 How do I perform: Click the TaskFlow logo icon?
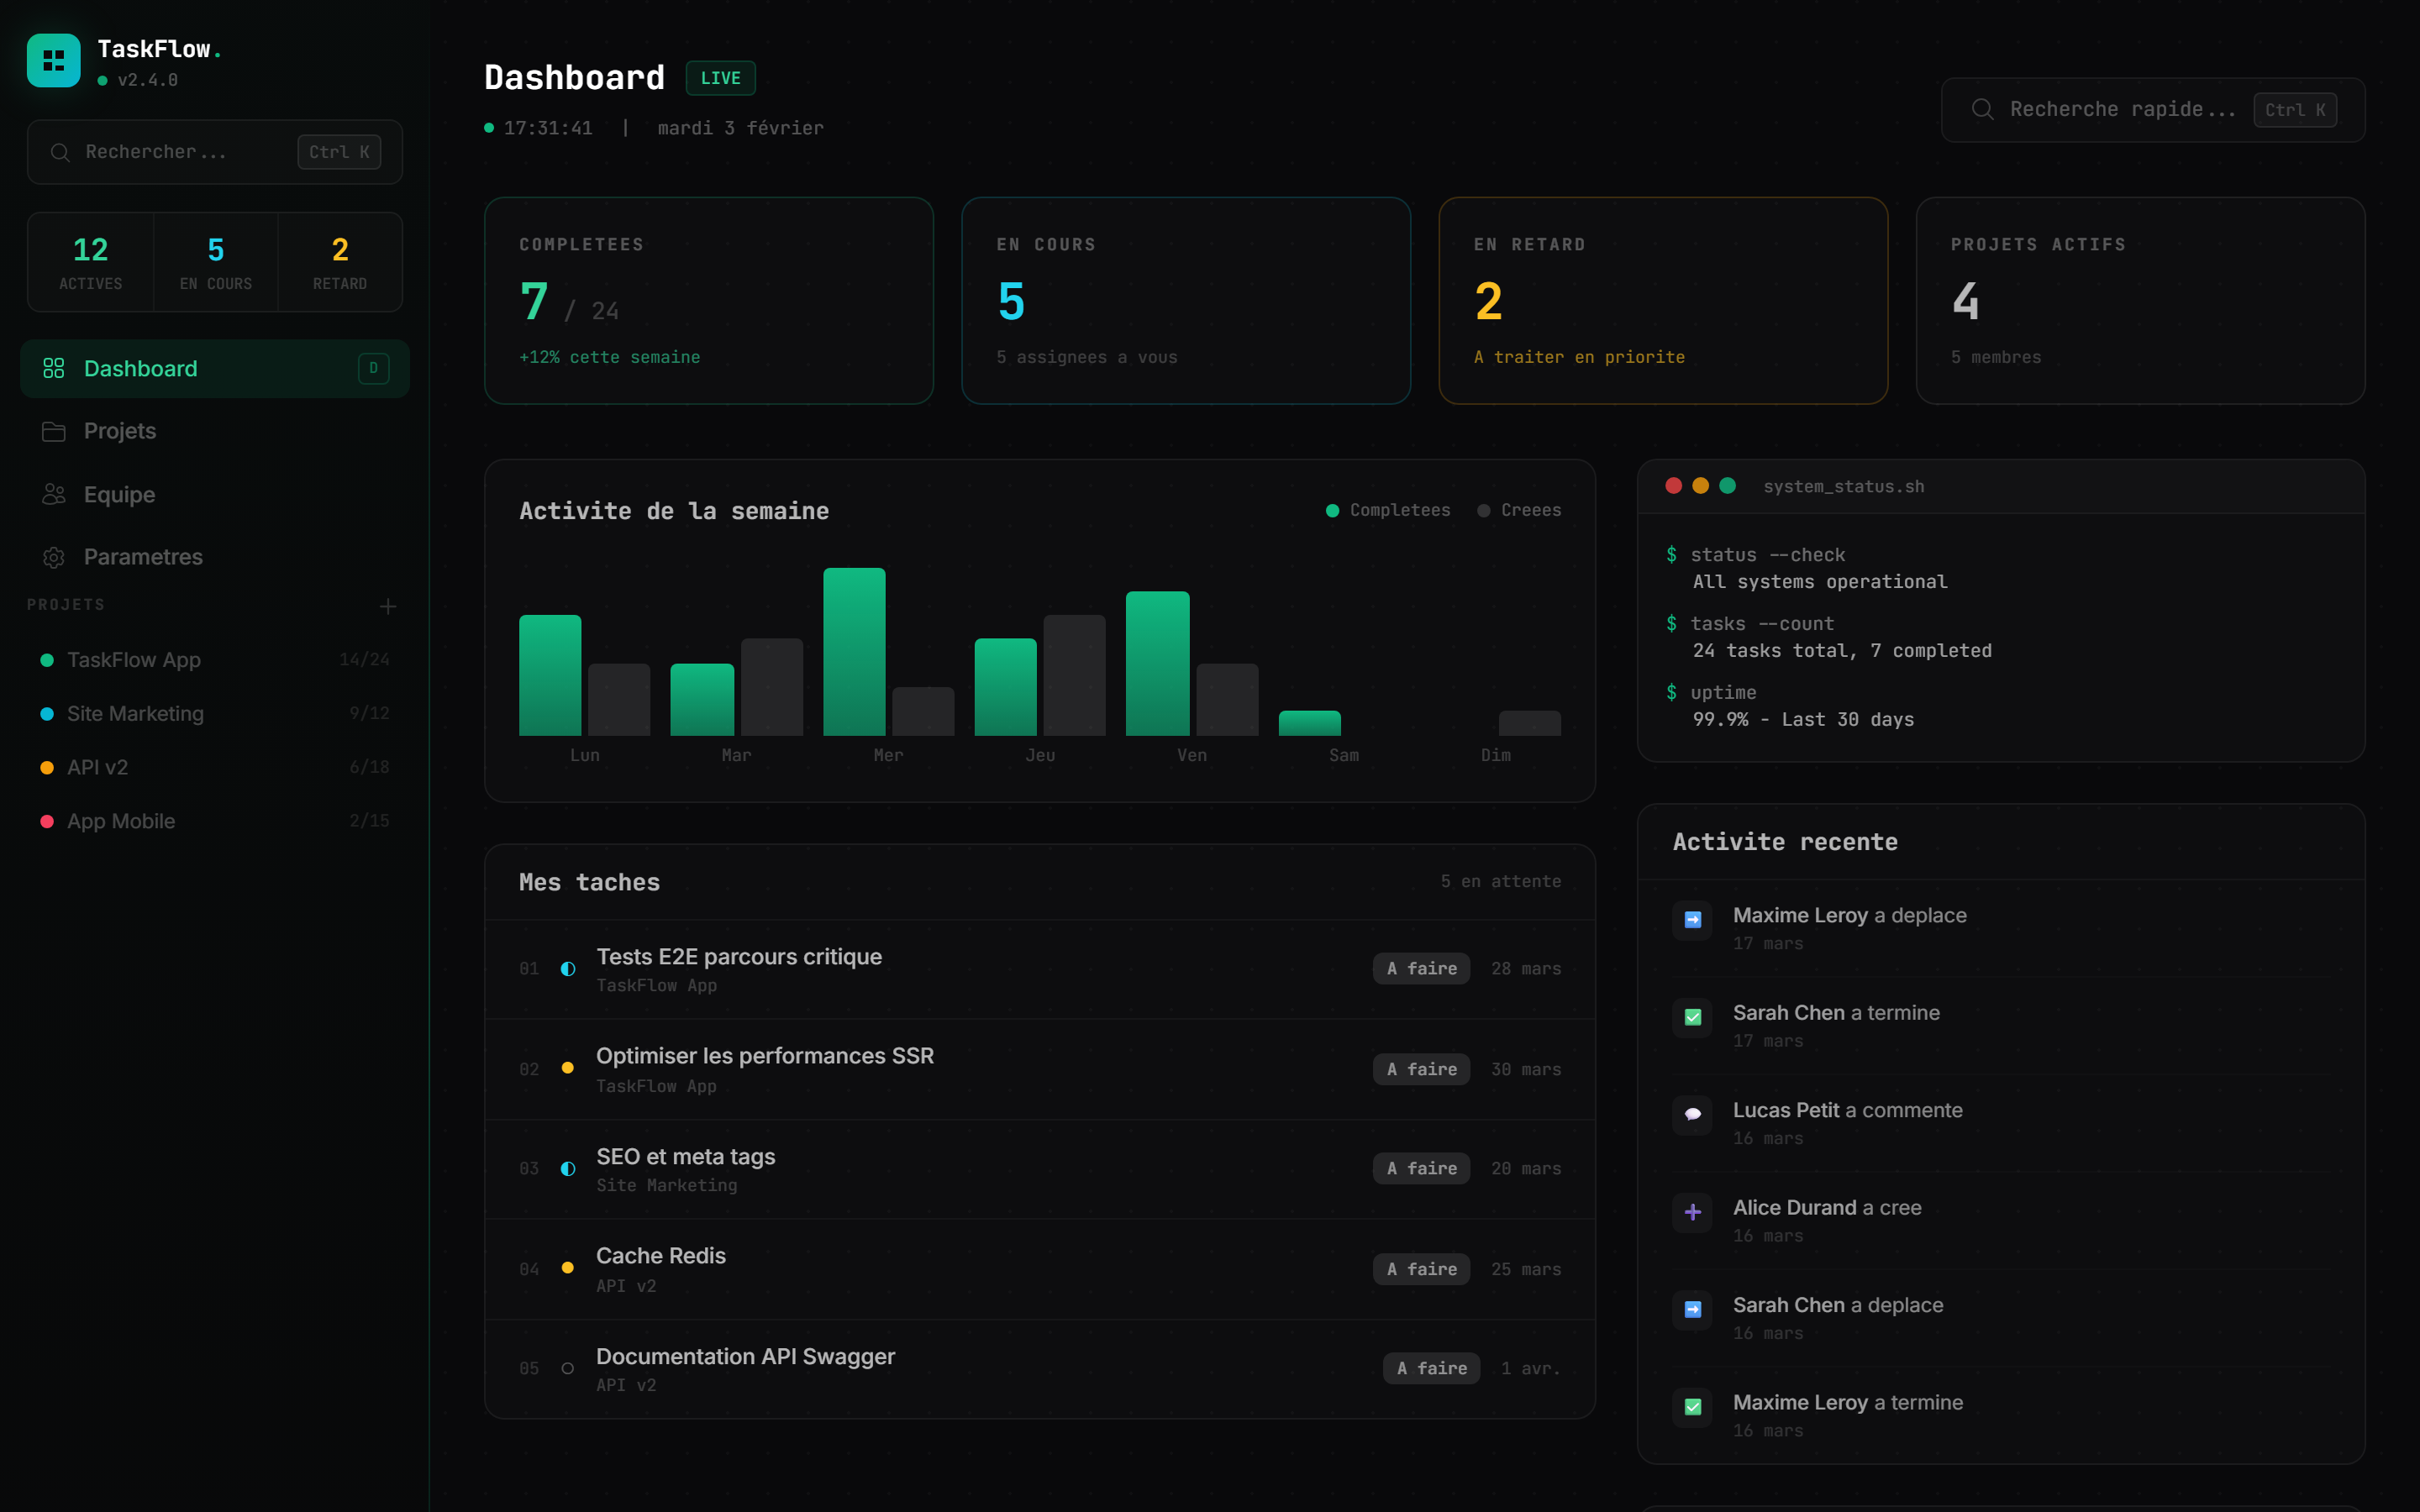53,61
